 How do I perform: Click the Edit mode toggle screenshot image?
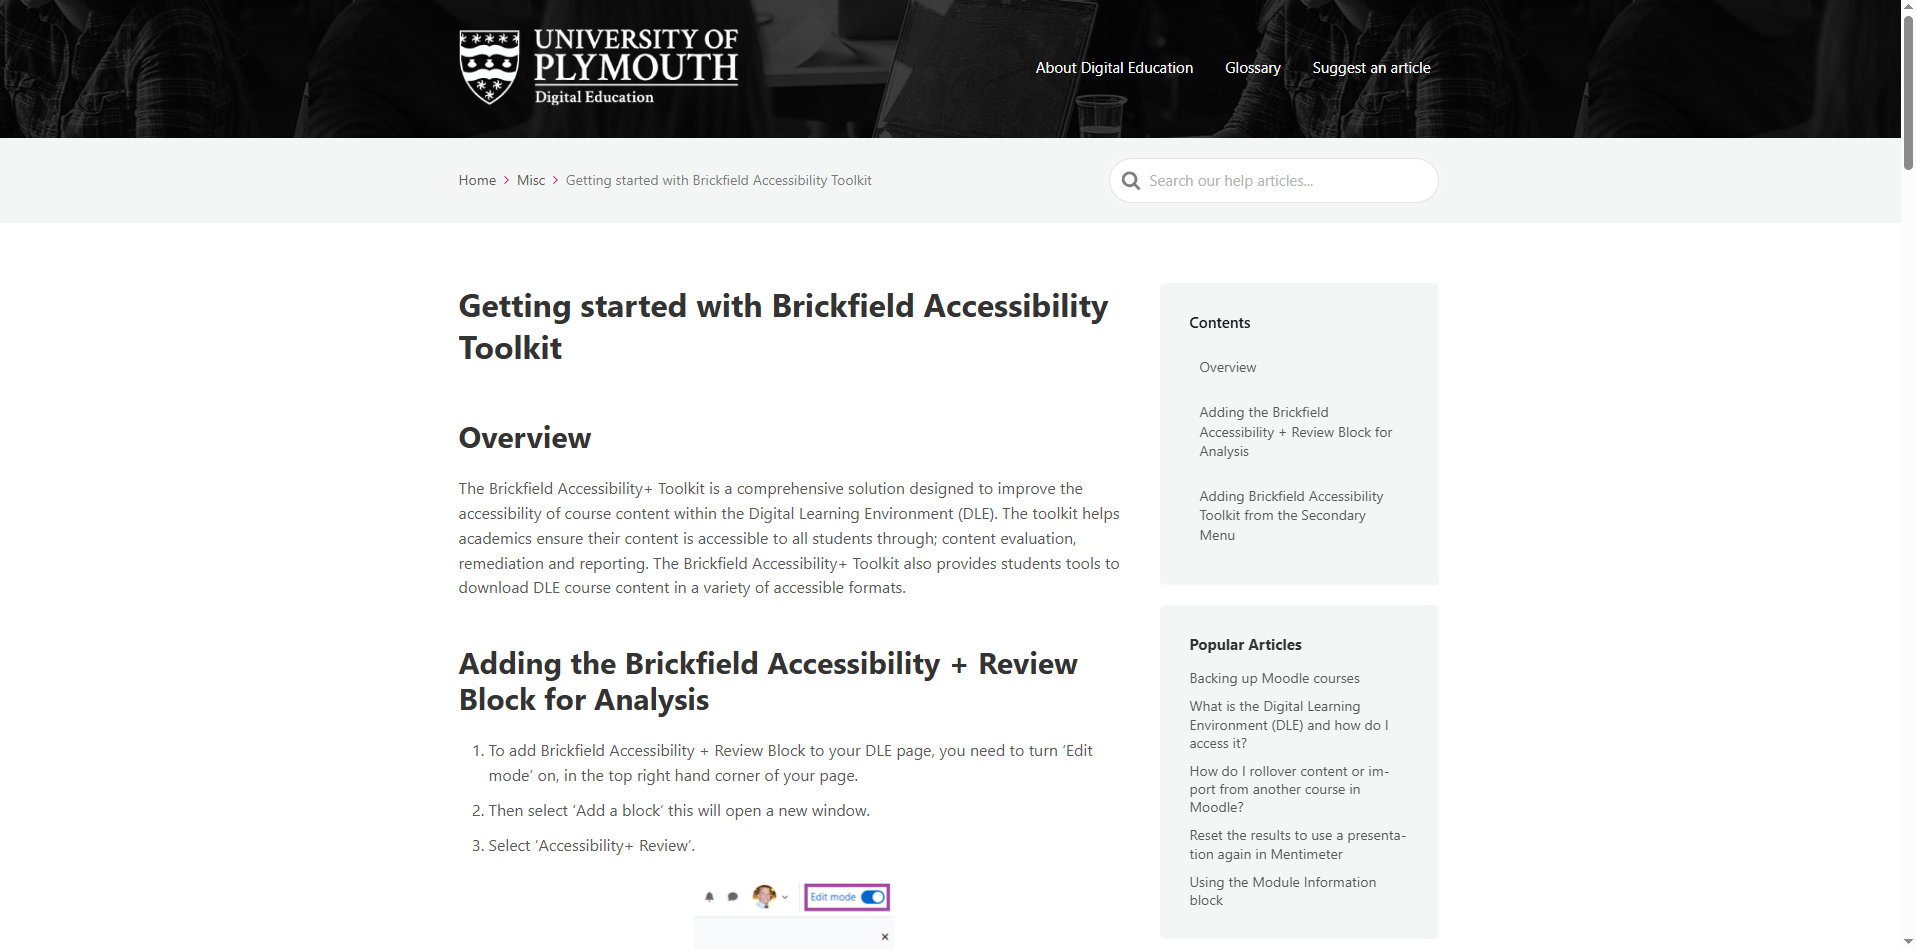[x=793, y=915]
